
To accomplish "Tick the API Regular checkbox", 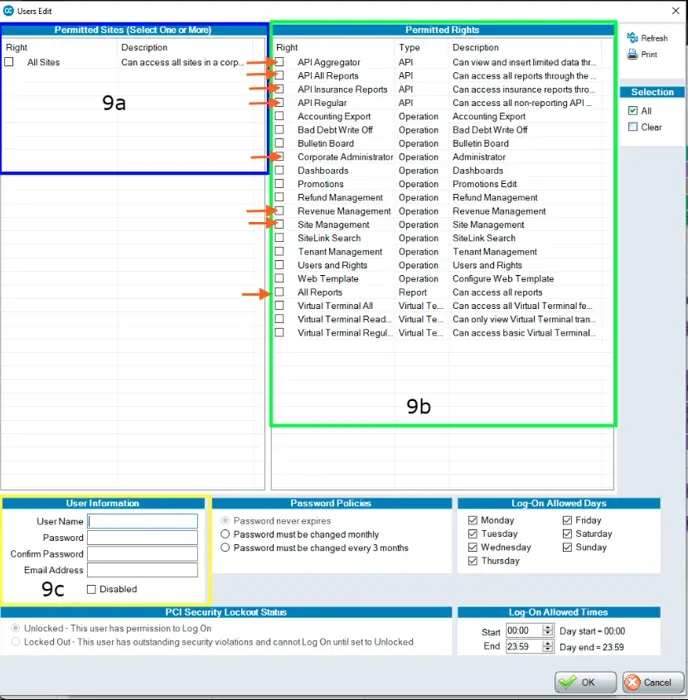I will click(x=279, y=103).
